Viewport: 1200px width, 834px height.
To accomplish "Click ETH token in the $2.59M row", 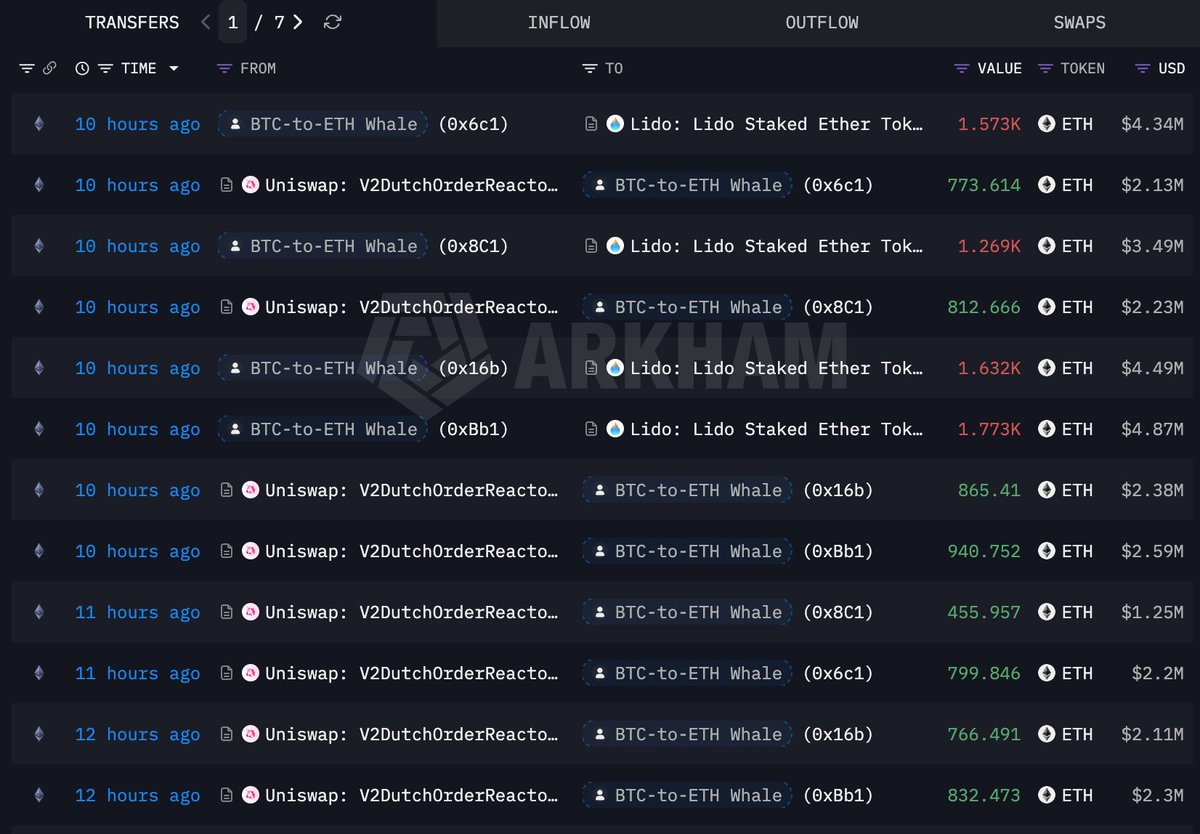I will pyautogui.click(x=1066, y=551).
